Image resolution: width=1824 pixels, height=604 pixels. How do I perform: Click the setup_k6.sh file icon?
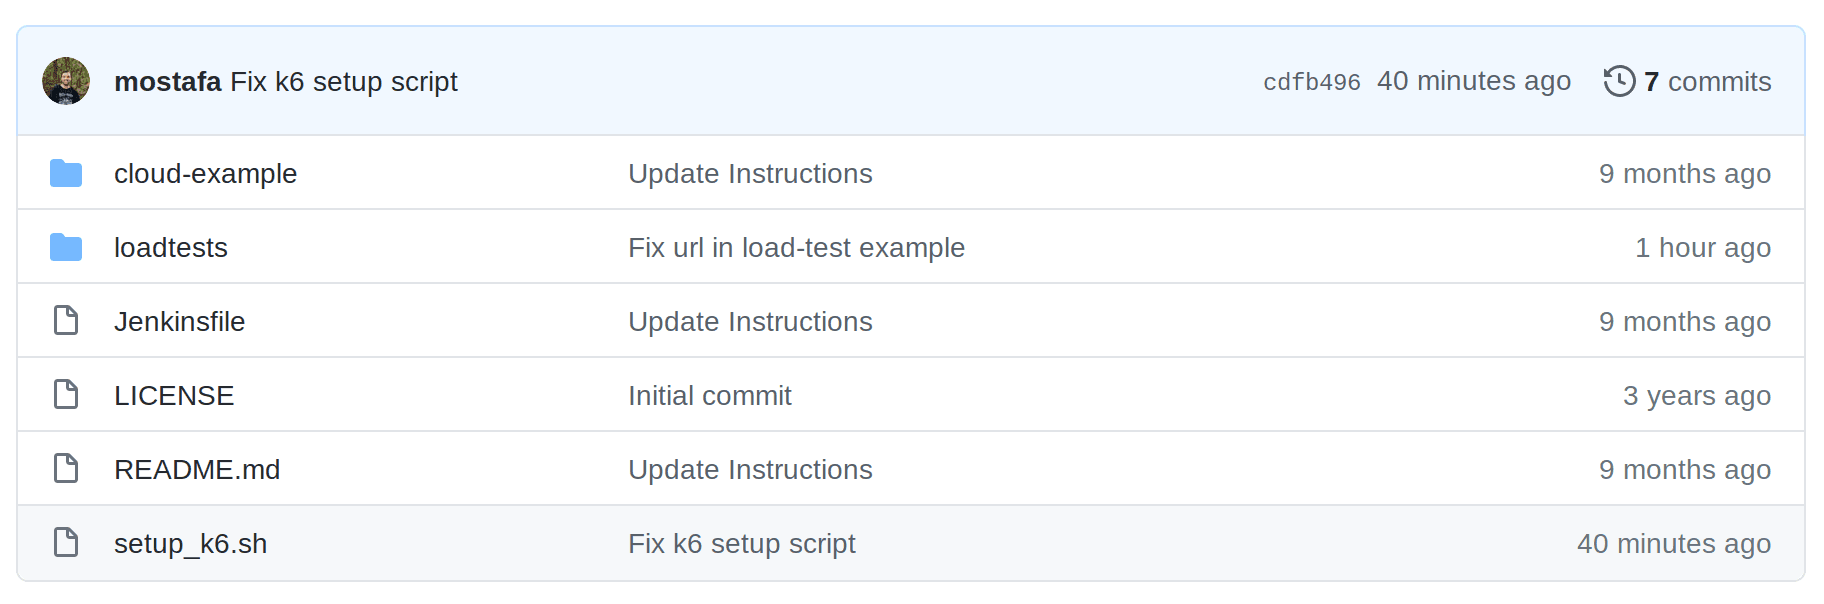66,542
